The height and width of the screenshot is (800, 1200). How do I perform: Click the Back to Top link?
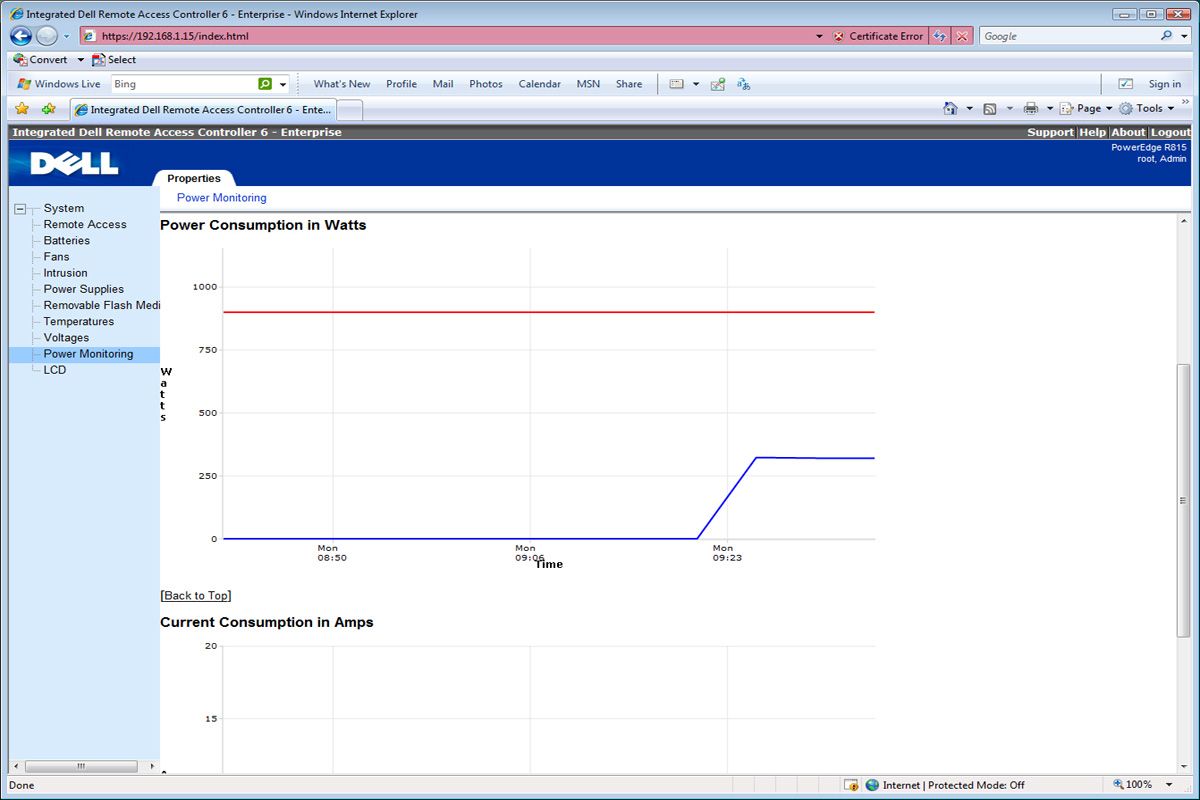coord(196,596)
